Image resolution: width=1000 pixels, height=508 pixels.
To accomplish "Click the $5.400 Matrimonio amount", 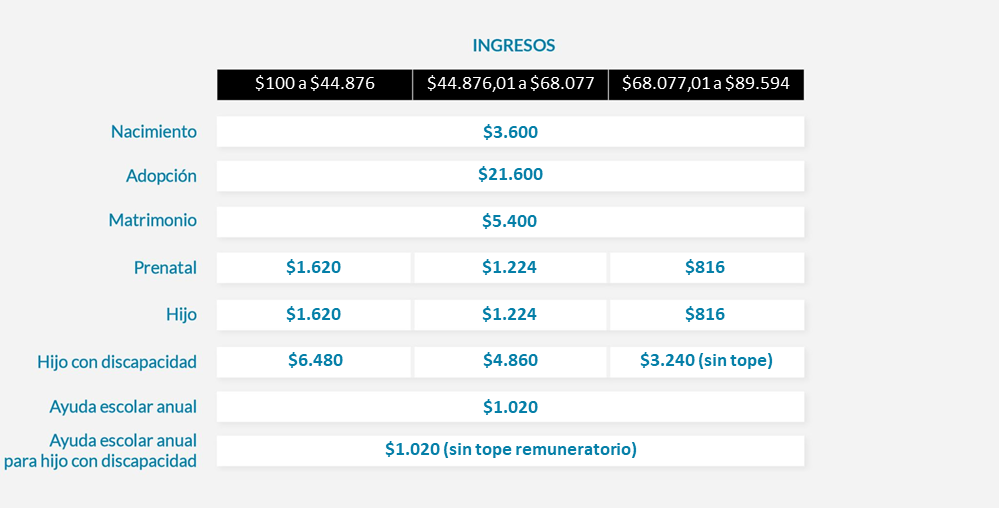I will tap(510, 221).
